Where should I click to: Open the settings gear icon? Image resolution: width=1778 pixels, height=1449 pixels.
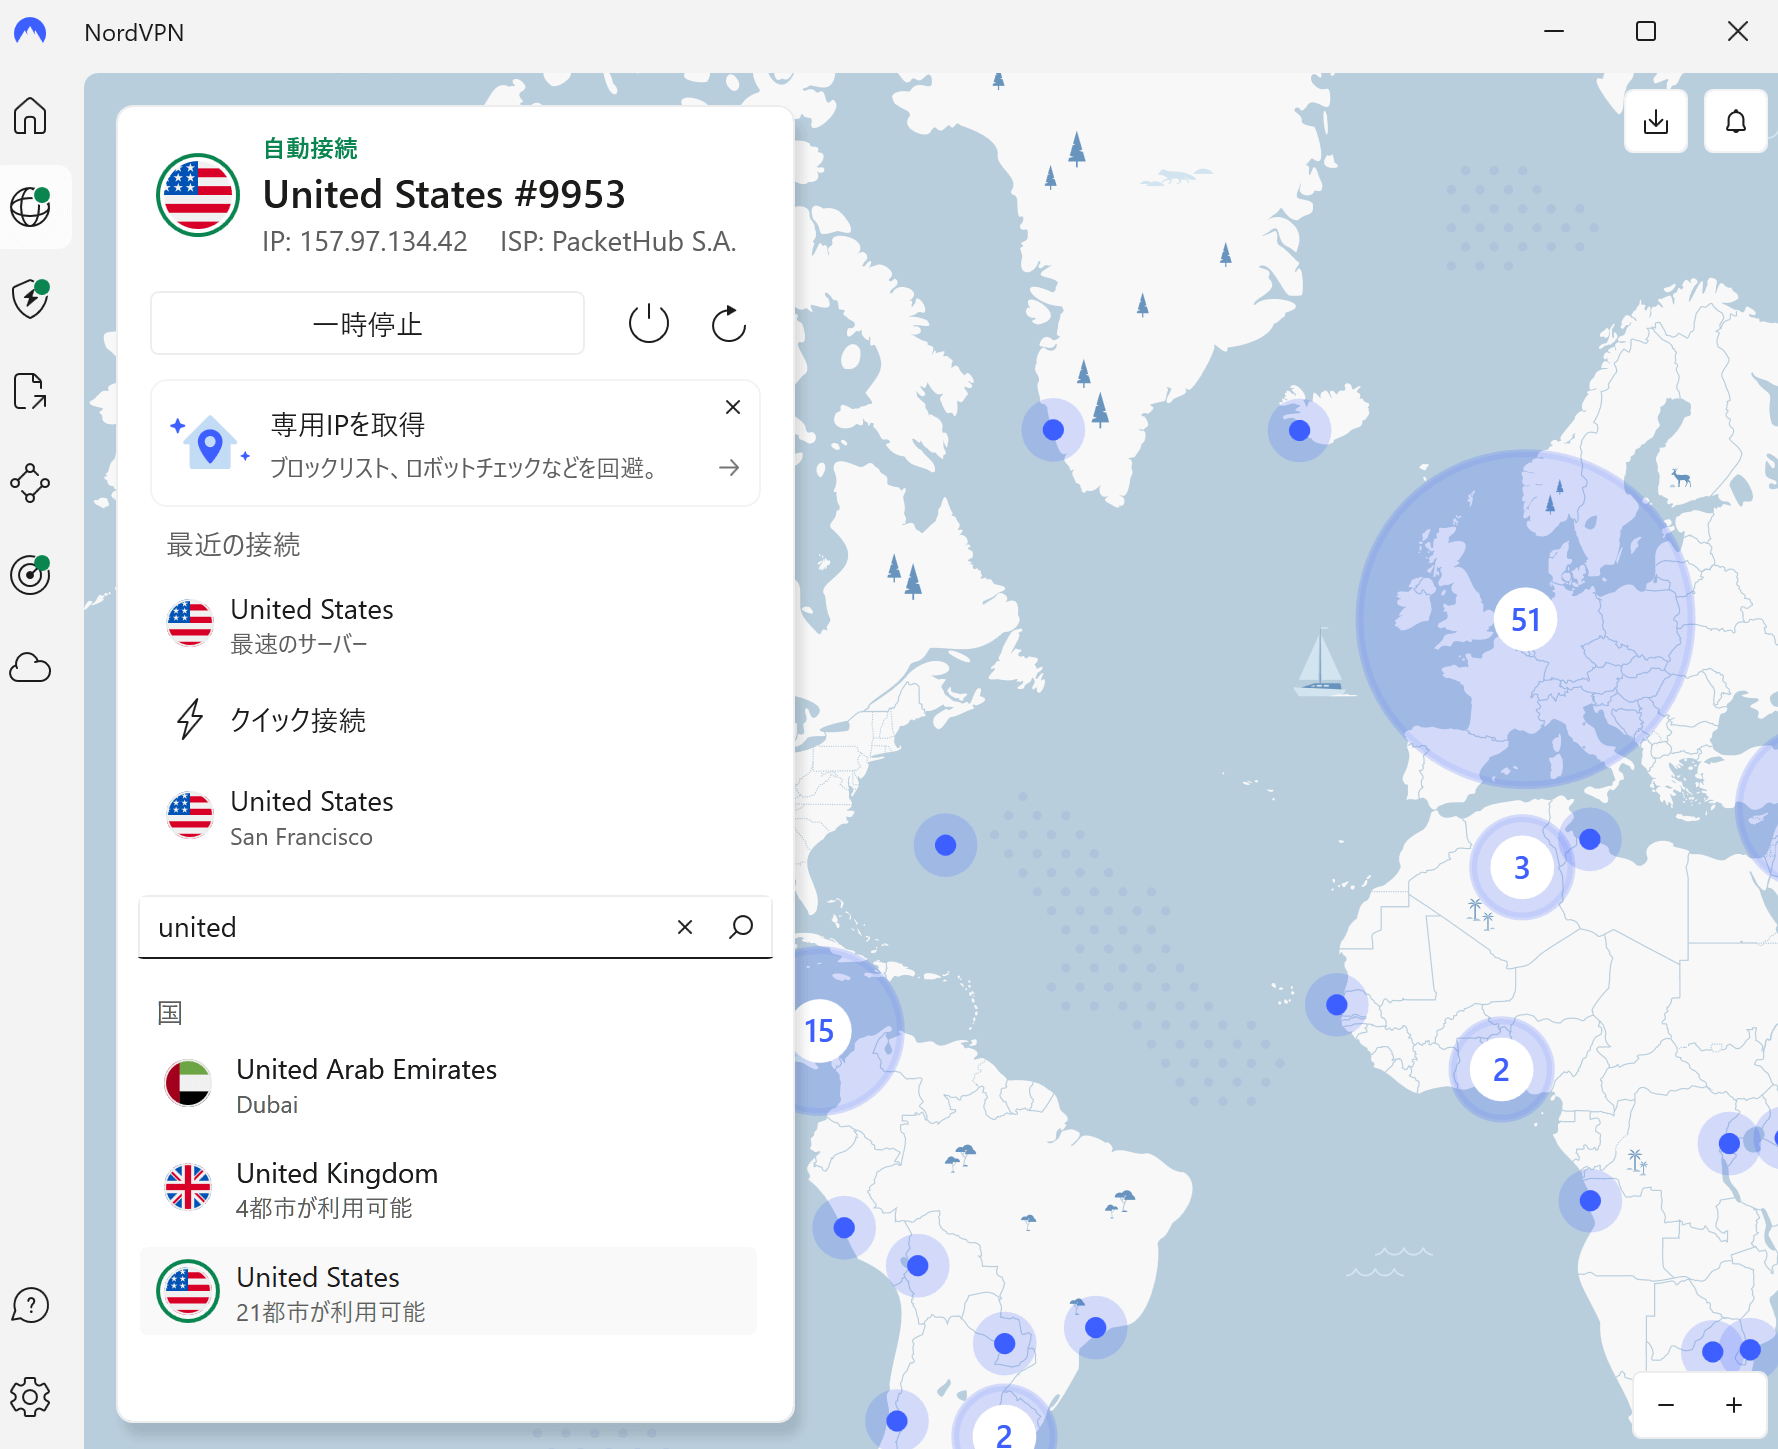pyautogui.click(x=30, y=1397)
